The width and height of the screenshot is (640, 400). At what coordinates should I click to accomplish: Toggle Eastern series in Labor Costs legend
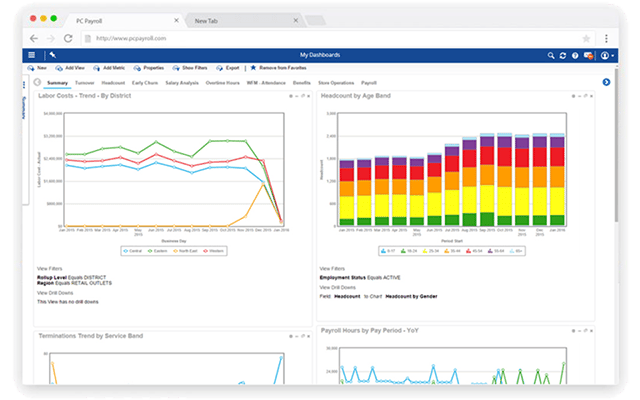click(x=158, y=251)
